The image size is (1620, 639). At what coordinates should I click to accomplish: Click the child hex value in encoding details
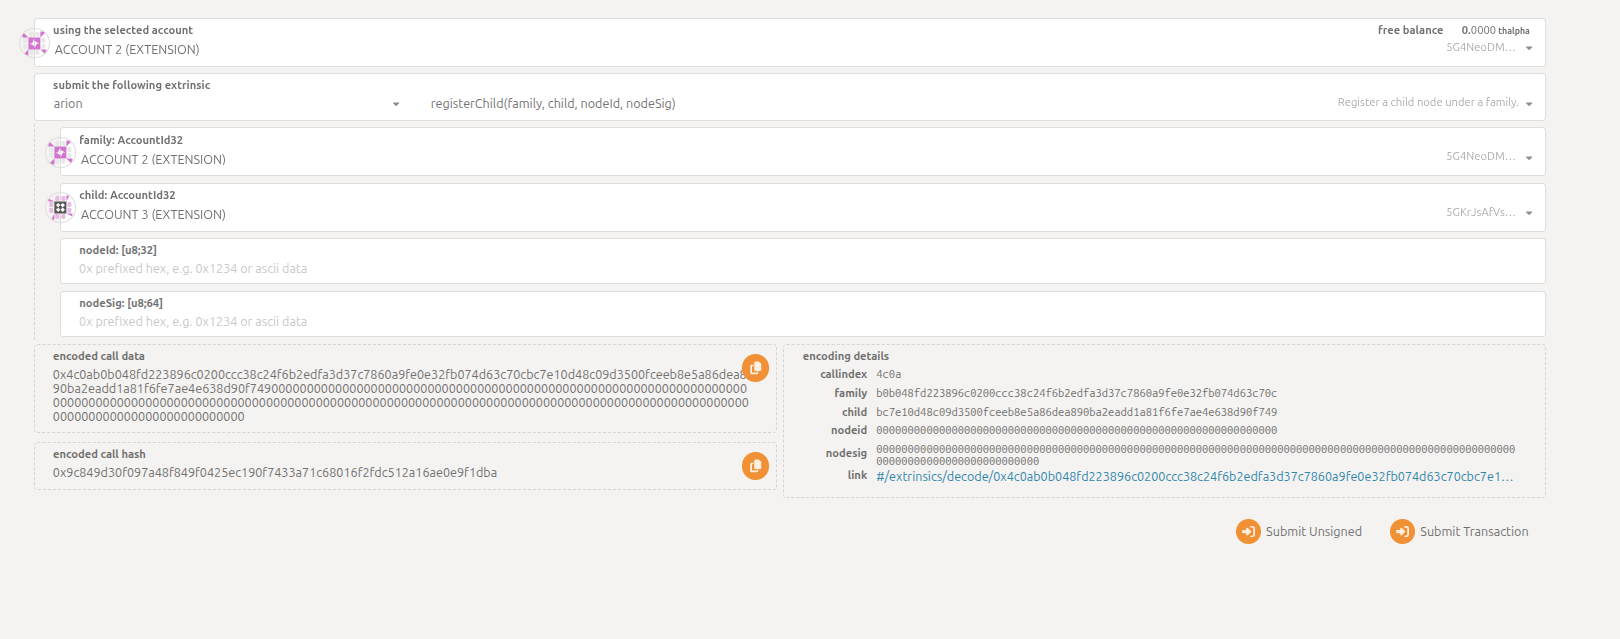tap(1076, 412)
